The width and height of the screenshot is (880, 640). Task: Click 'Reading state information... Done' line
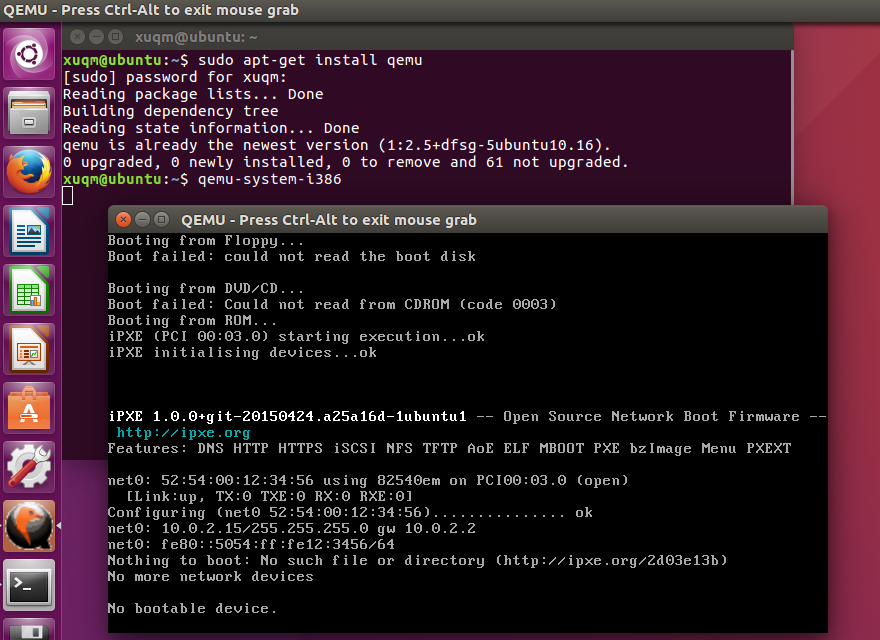coord(211,128)
